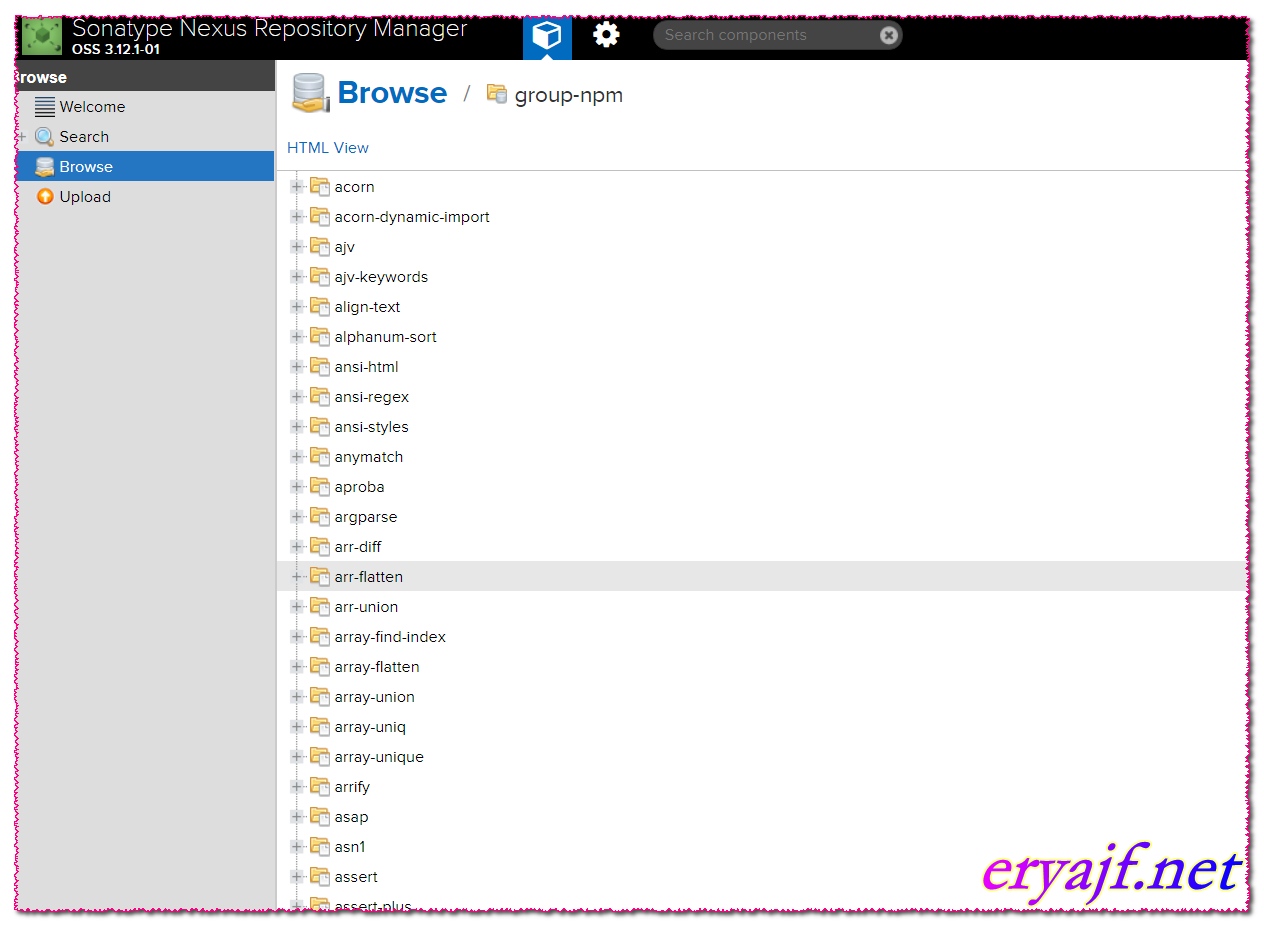This screenshot has width=1264, height=926.
Task: Select the asn1 tree row
Action: pyautogui.click(x=762, y=847)
